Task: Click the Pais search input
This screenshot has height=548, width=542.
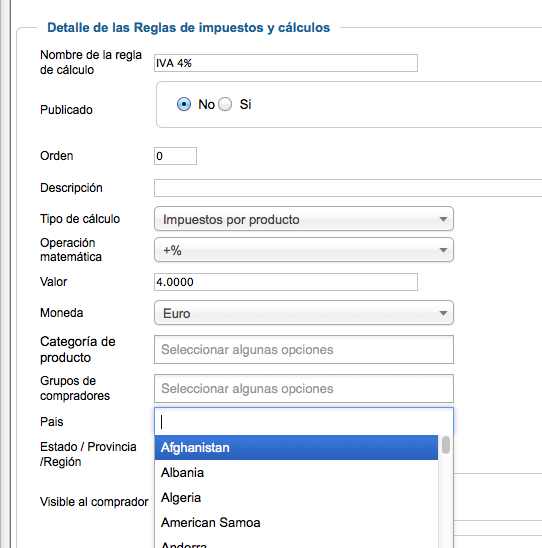Action: 304,421
